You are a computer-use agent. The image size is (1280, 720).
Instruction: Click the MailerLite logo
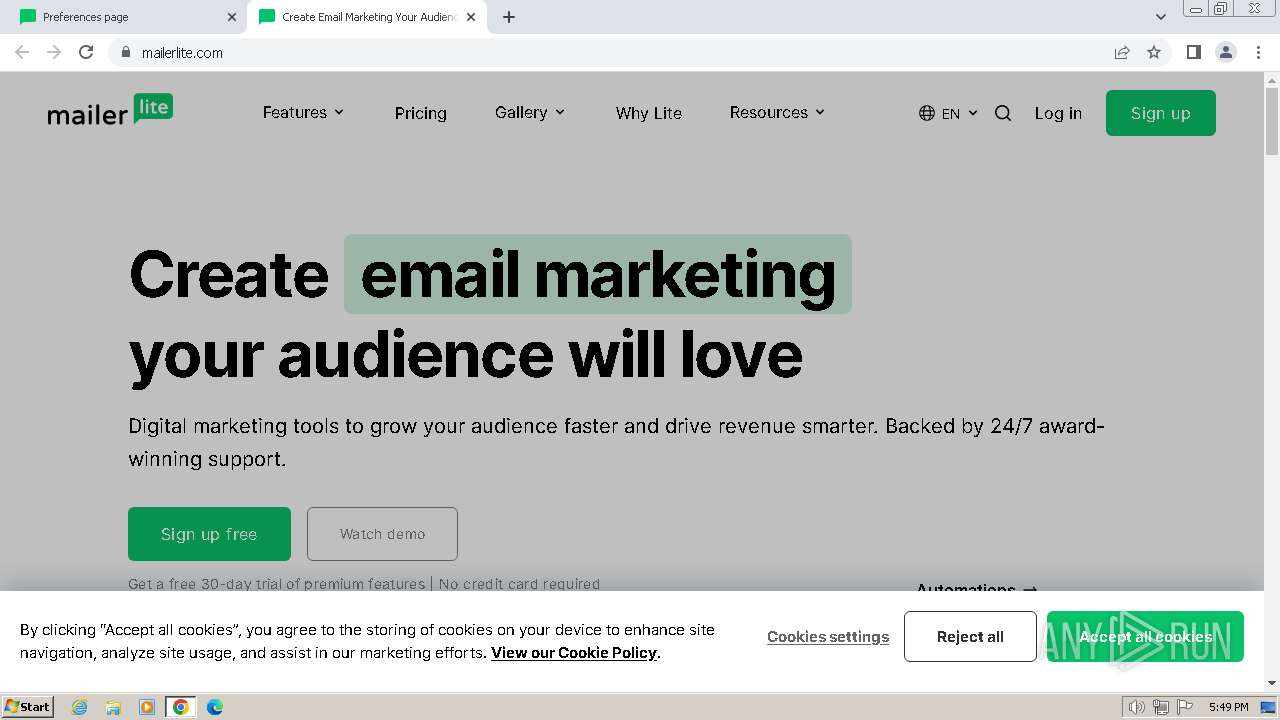click(110, 110)
